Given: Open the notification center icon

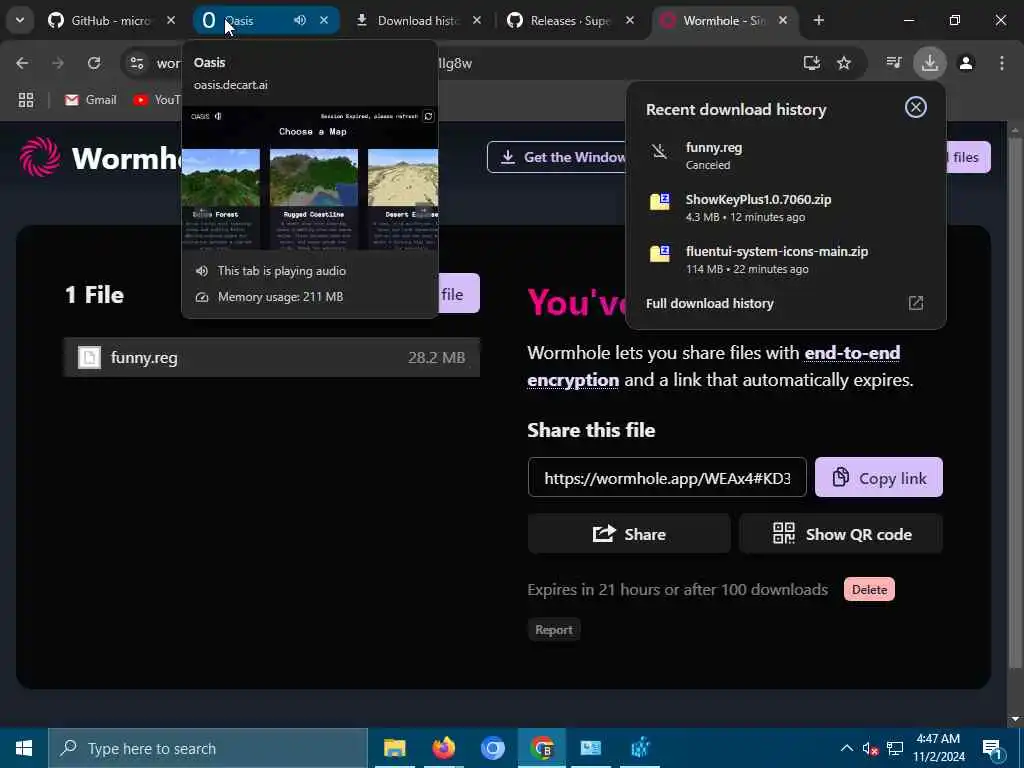Looking at the screenshot, I should tap(993, 748).
